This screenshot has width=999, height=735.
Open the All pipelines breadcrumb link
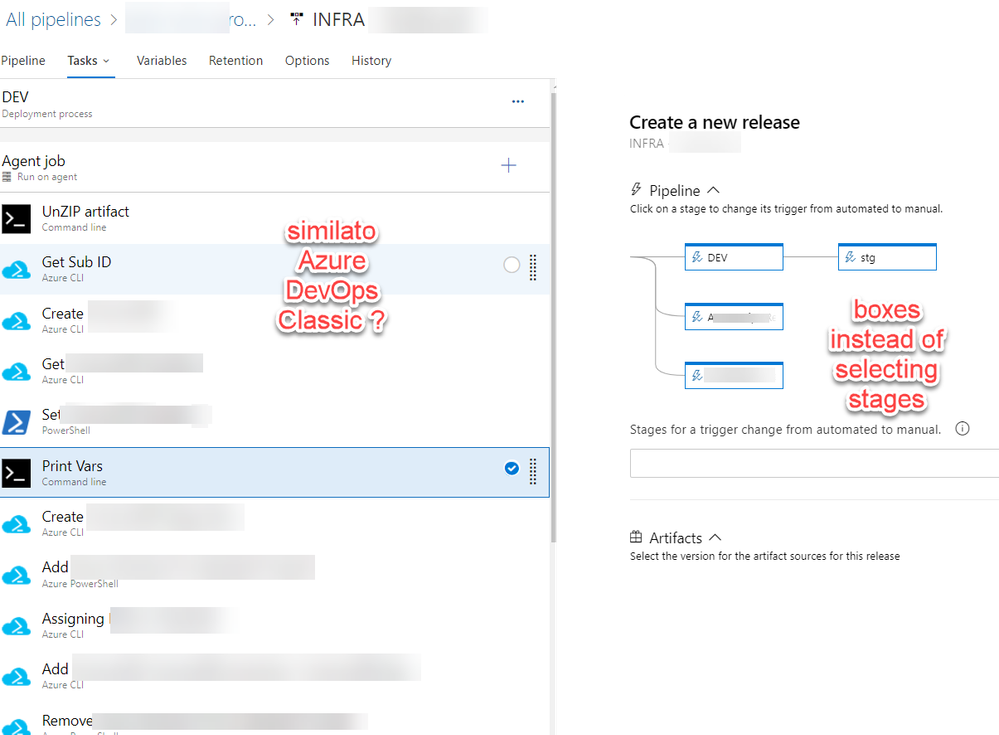[54, 20]
